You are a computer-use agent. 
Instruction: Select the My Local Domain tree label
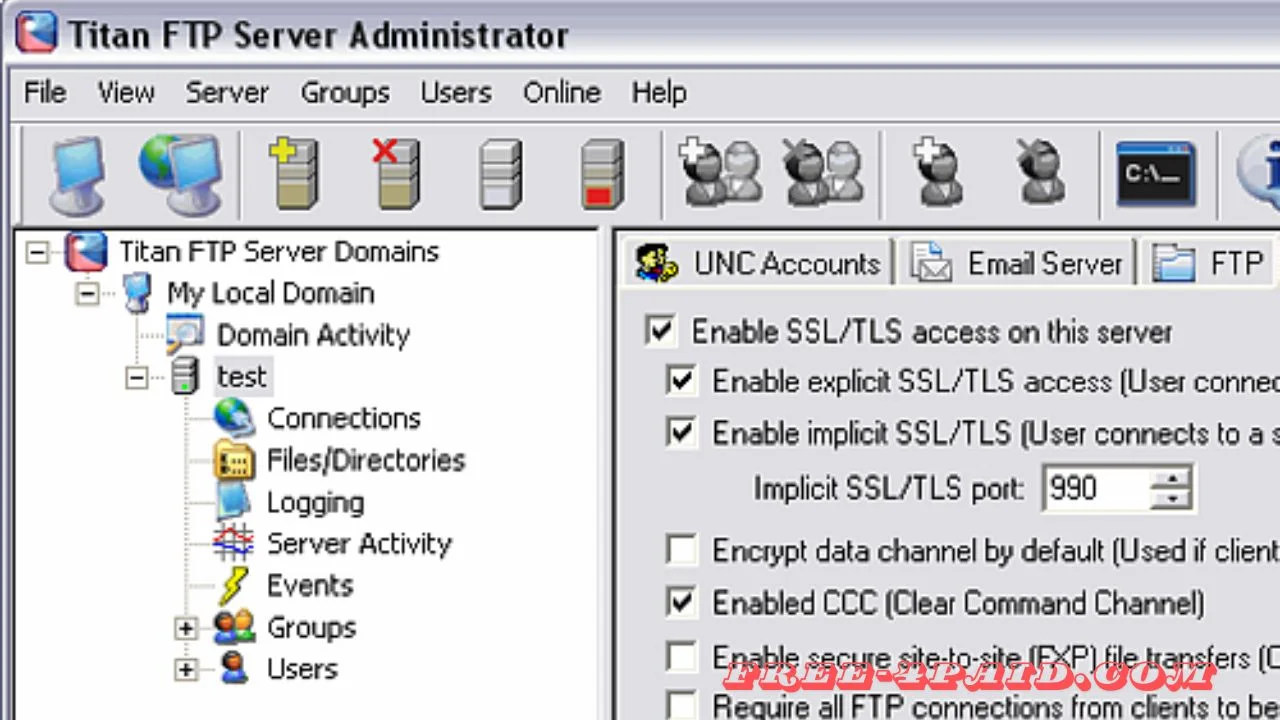click(270, 293)
